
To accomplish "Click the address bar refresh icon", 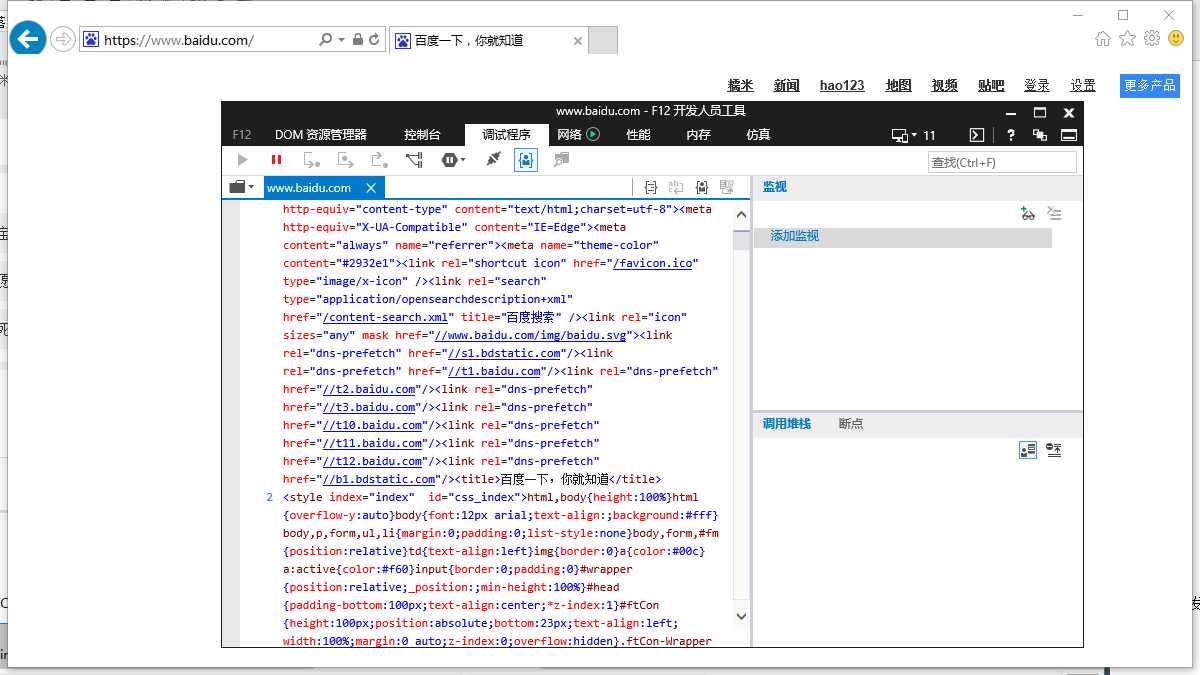I will coord(374,40).
